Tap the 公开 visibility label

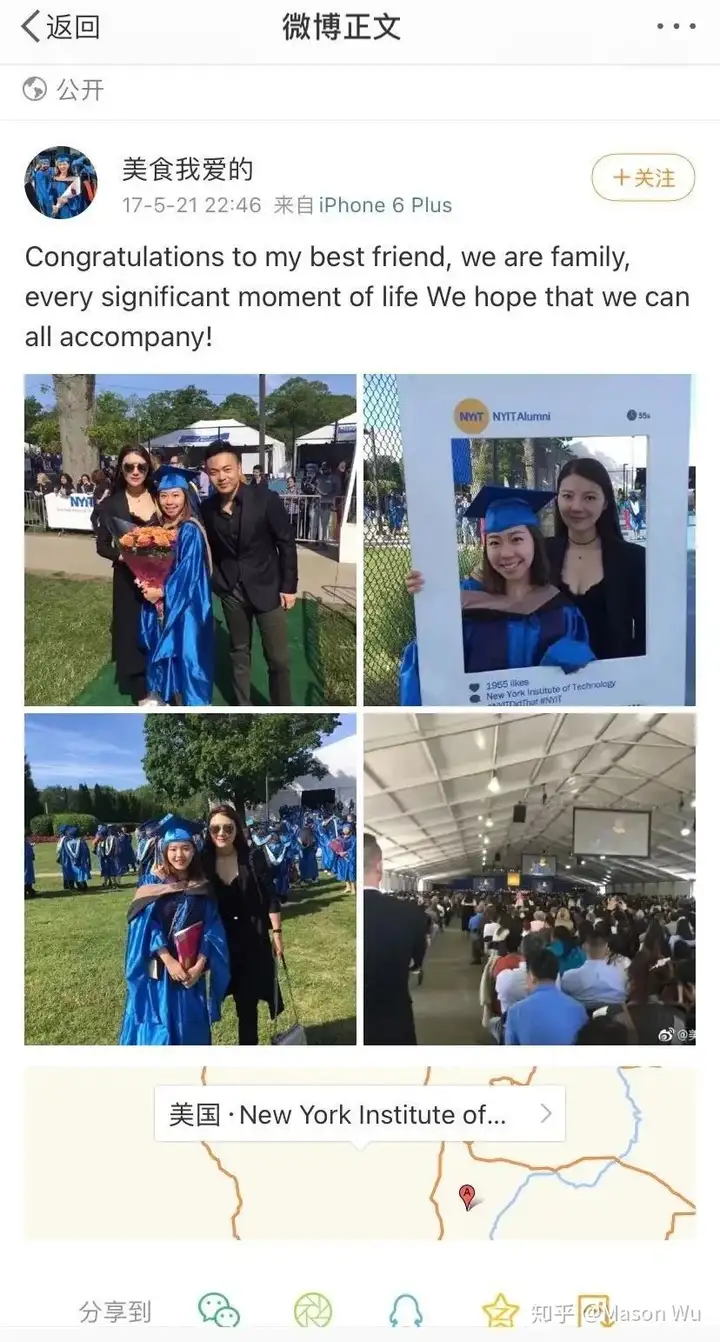point(80,89)
